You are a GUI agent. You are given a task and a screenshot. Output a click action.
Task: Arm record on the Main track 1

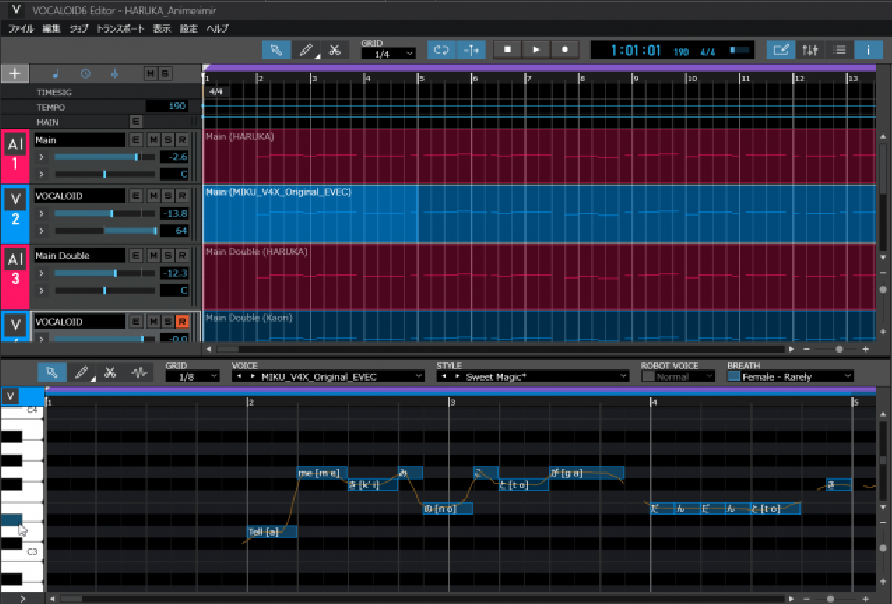(x=182, y=140)
